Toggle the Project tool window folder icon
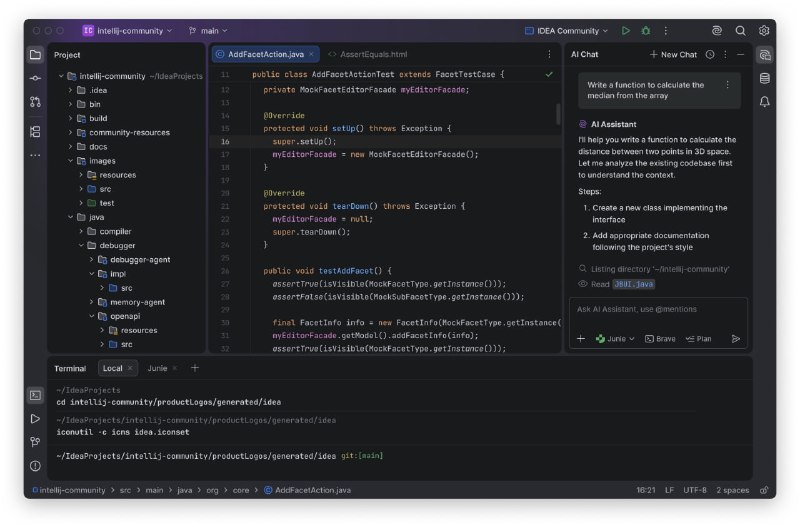Viewport: 800px width, 527px height. [x=35, y=55]
